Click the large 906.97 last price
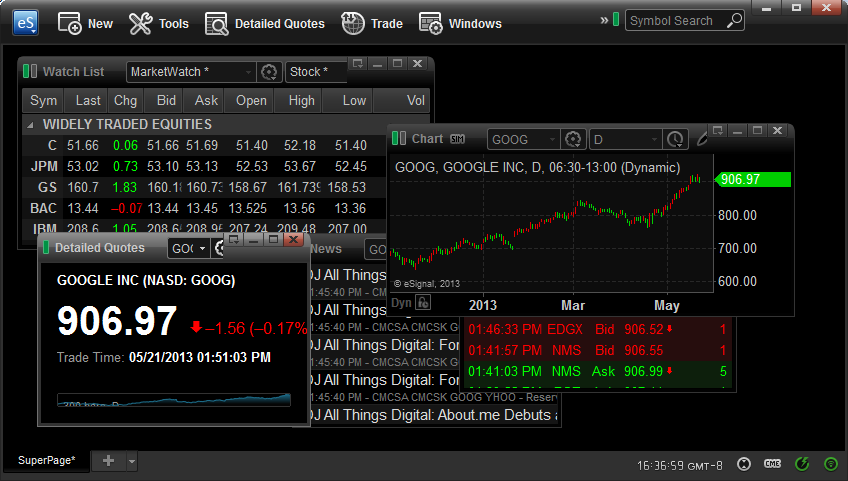Viewport: 848px width, 481px height. click(117, 321)
